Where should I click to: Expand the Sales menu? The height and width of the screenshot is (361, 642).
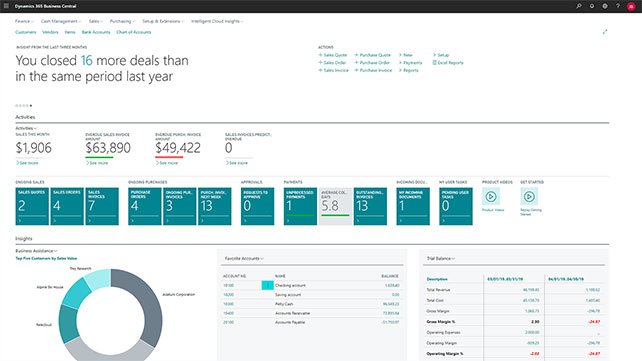(x=95, y=21)
